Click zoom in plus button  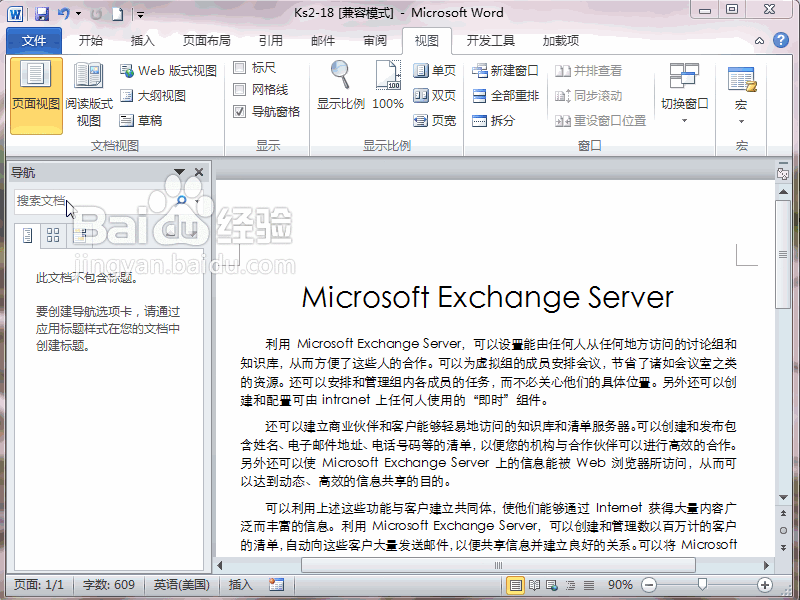pos(764,585)
